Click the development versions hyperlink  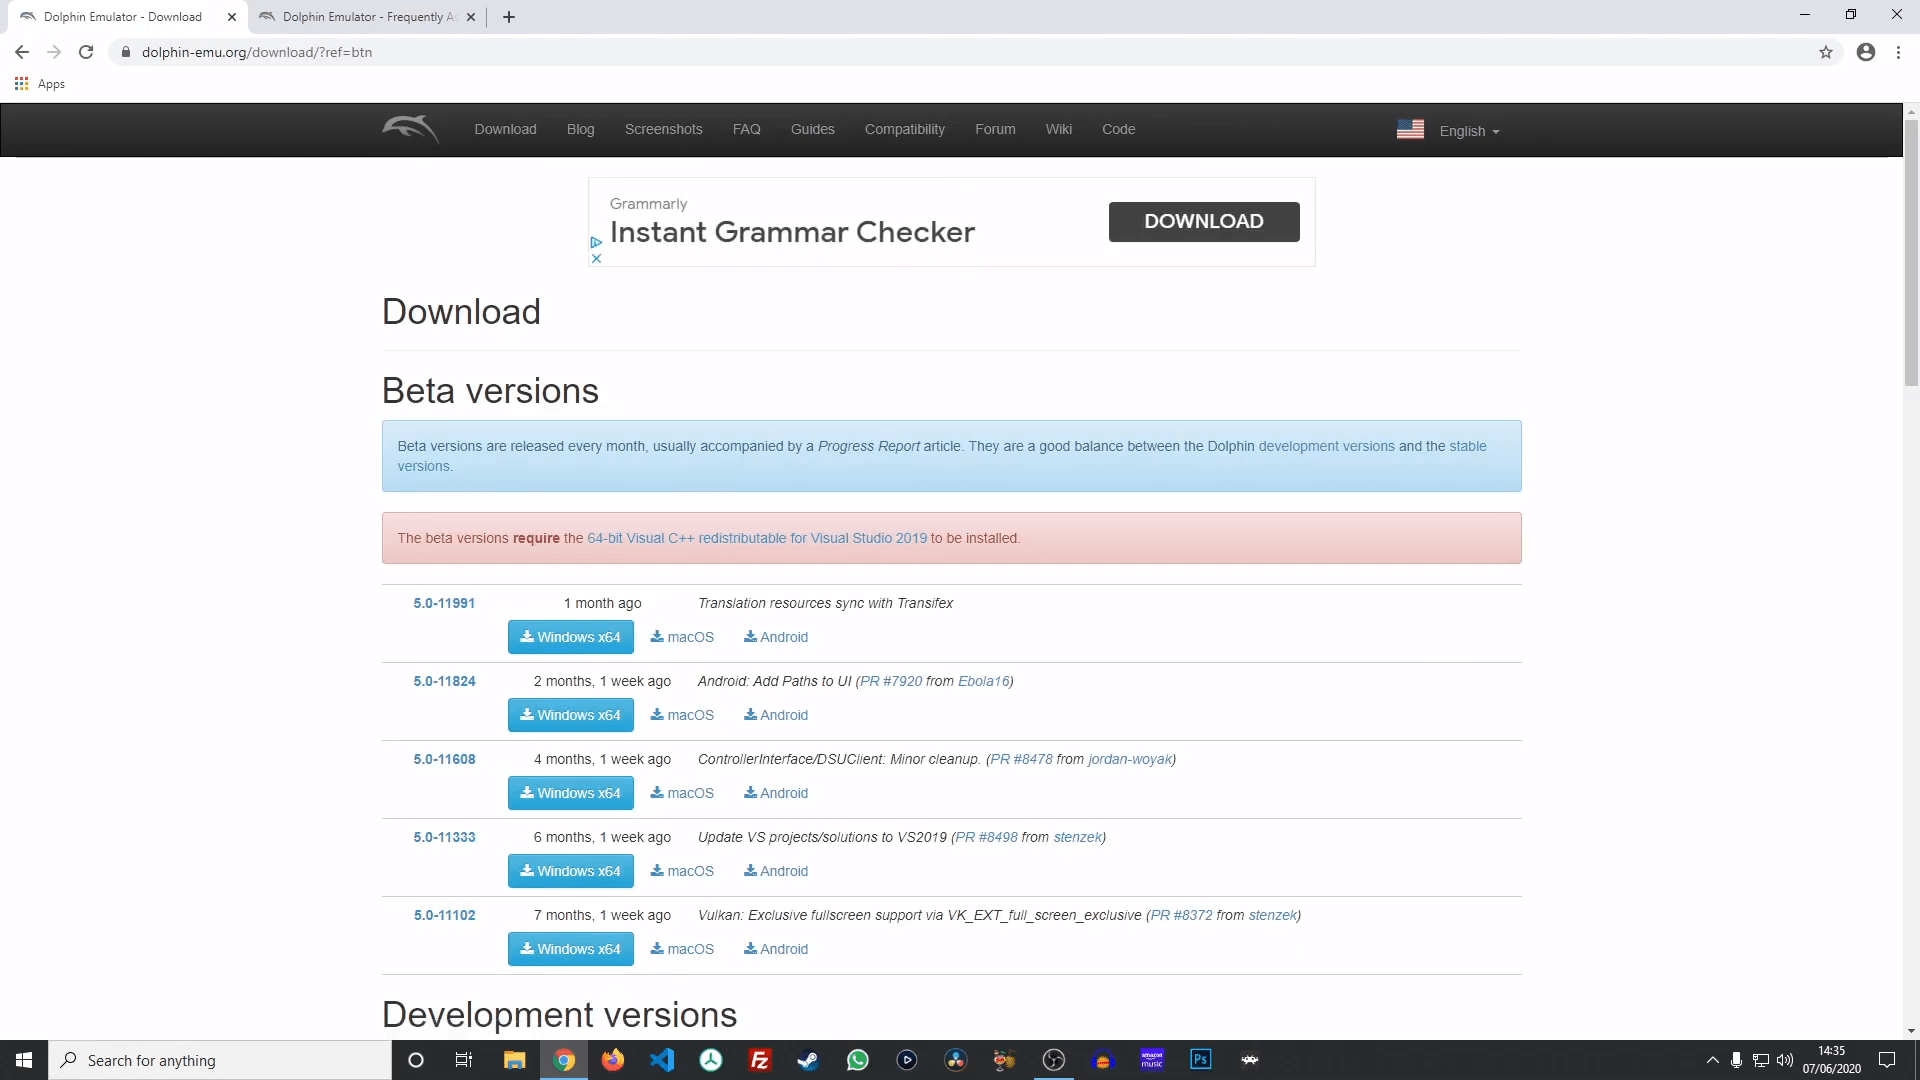(1327, 446)
